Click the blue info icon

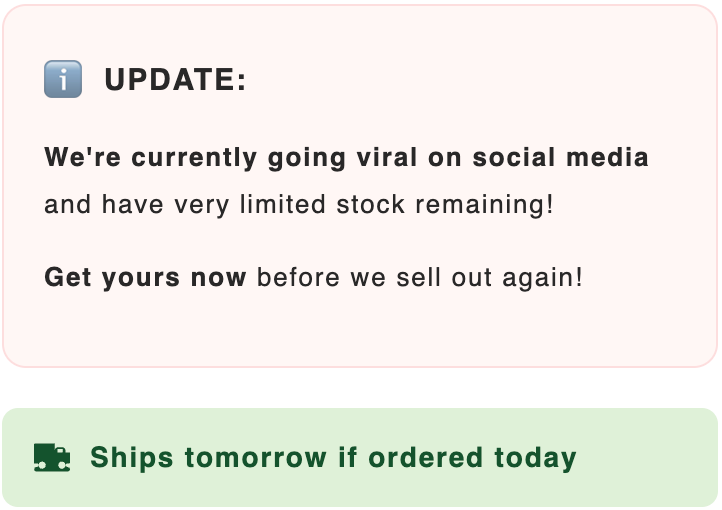(x=62, y=79)
